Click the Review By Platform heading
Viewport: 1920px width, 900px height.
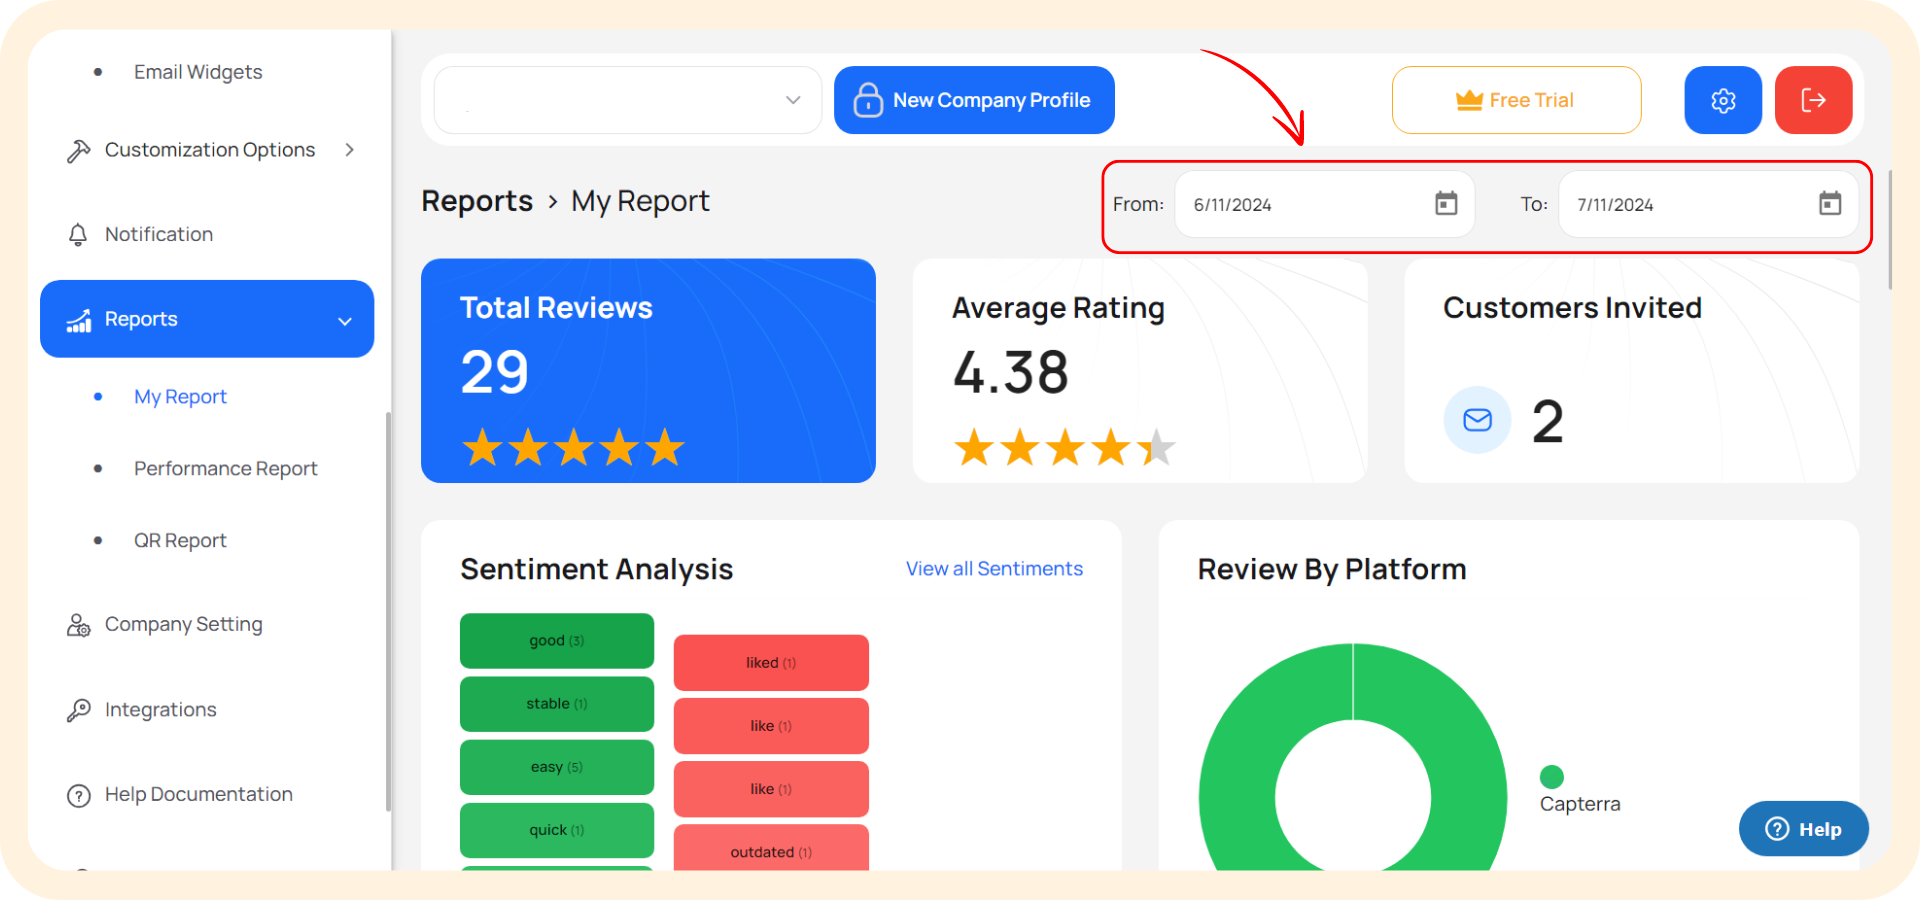coord(1332,569)
